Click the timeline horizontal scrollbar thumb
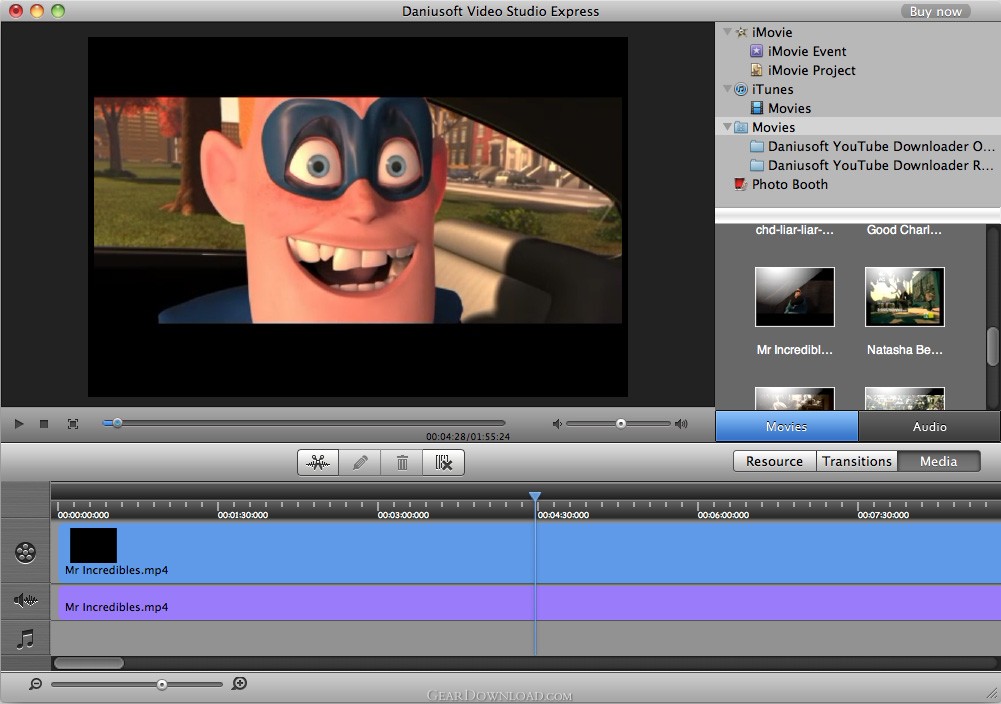Viewport: 1001px width, 704px height. click(89, 663)
